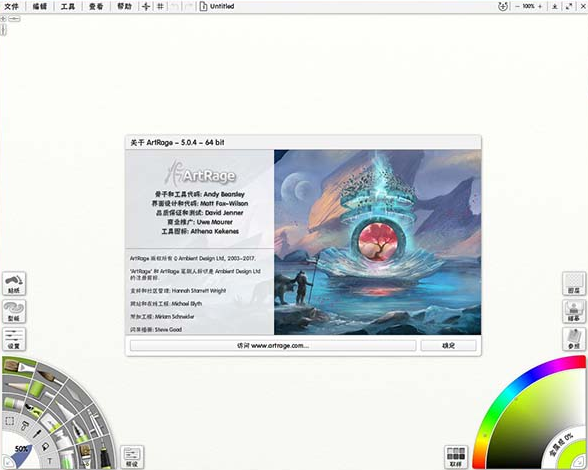Expand the Presets panel button
This screenshot has height=470, width=588.
point(132,456)
